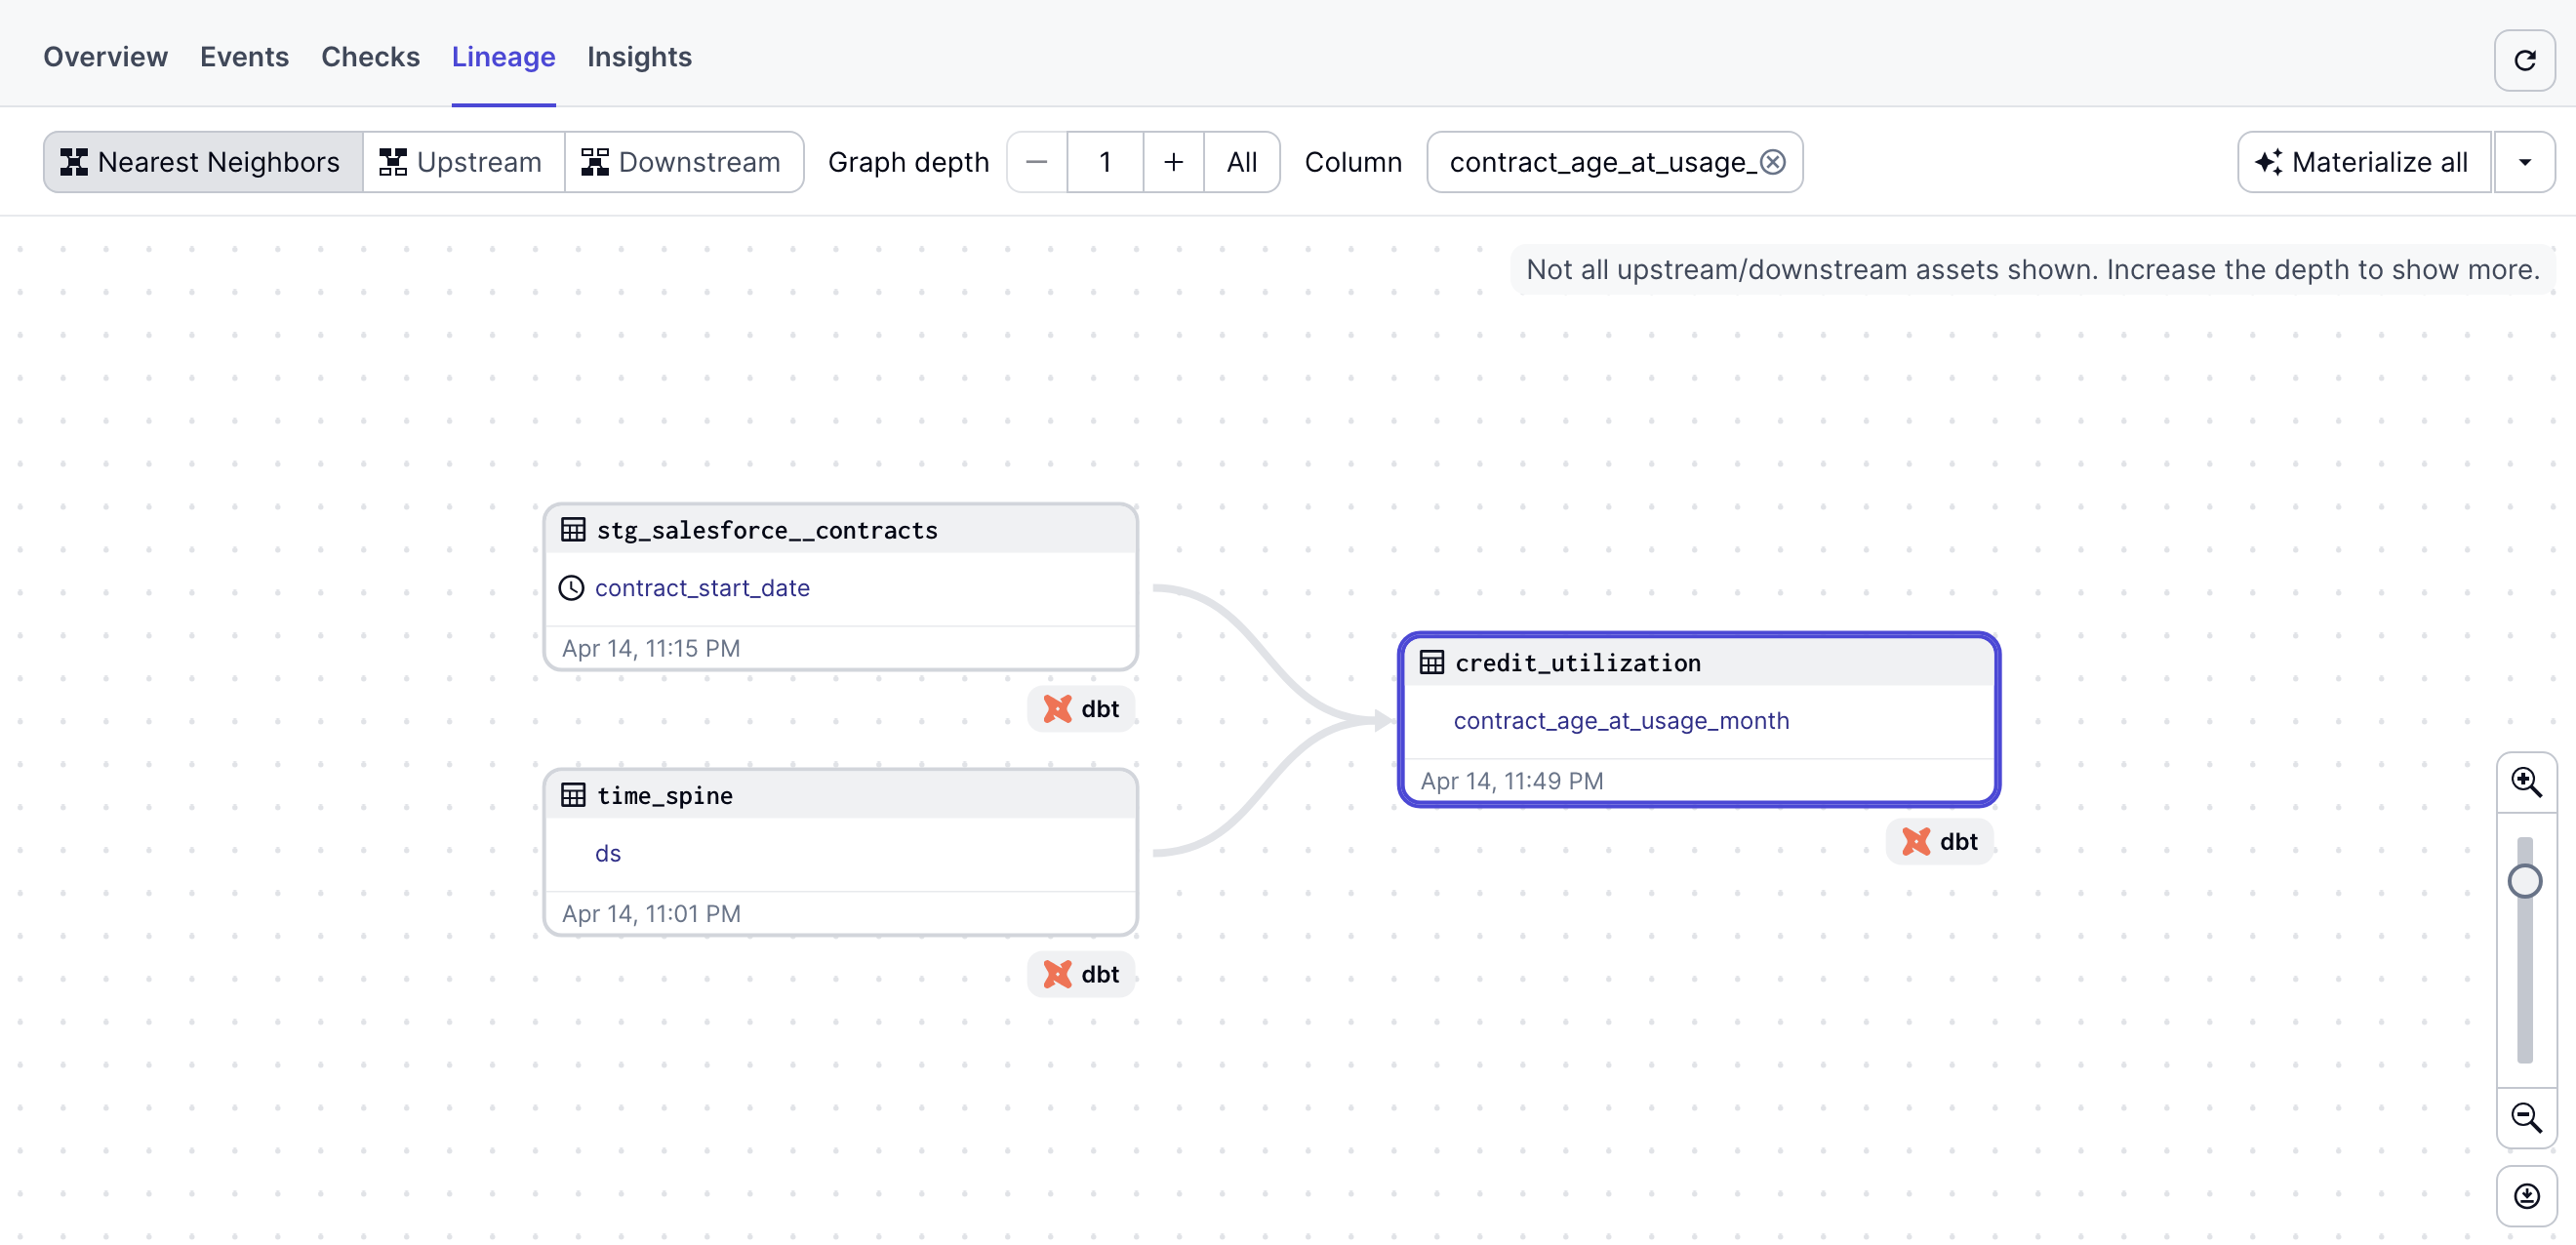Zoom into the graph using zoom-in icon
Screen dimensions: 2576x1245
pos(2527,783)
